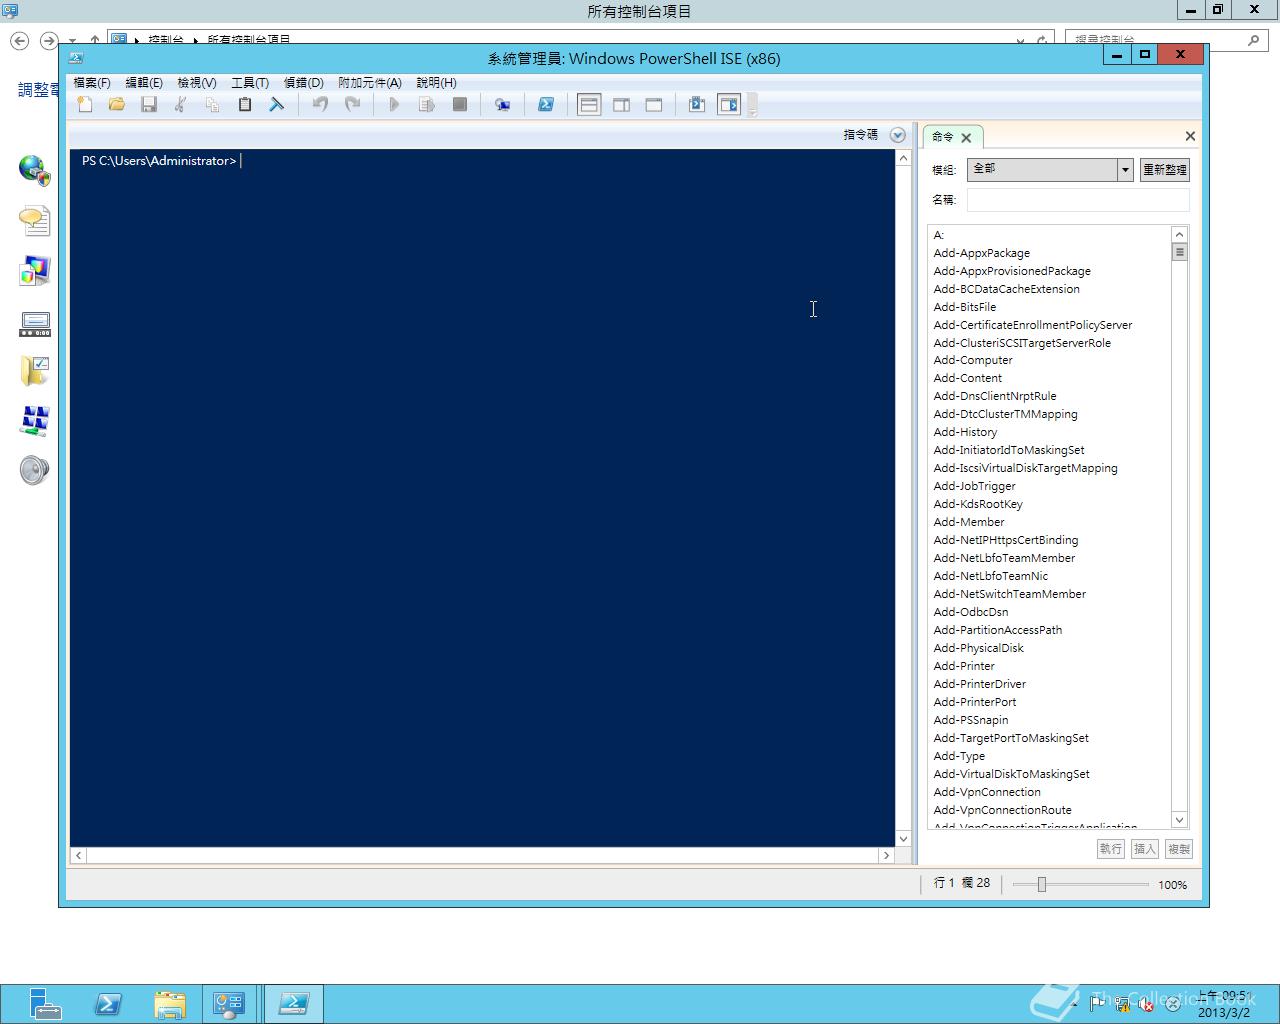Switch to Control Panel taskbar button
Image resolution: width=1280 pixels, height=1024 pixels.
pos(229,1003)
